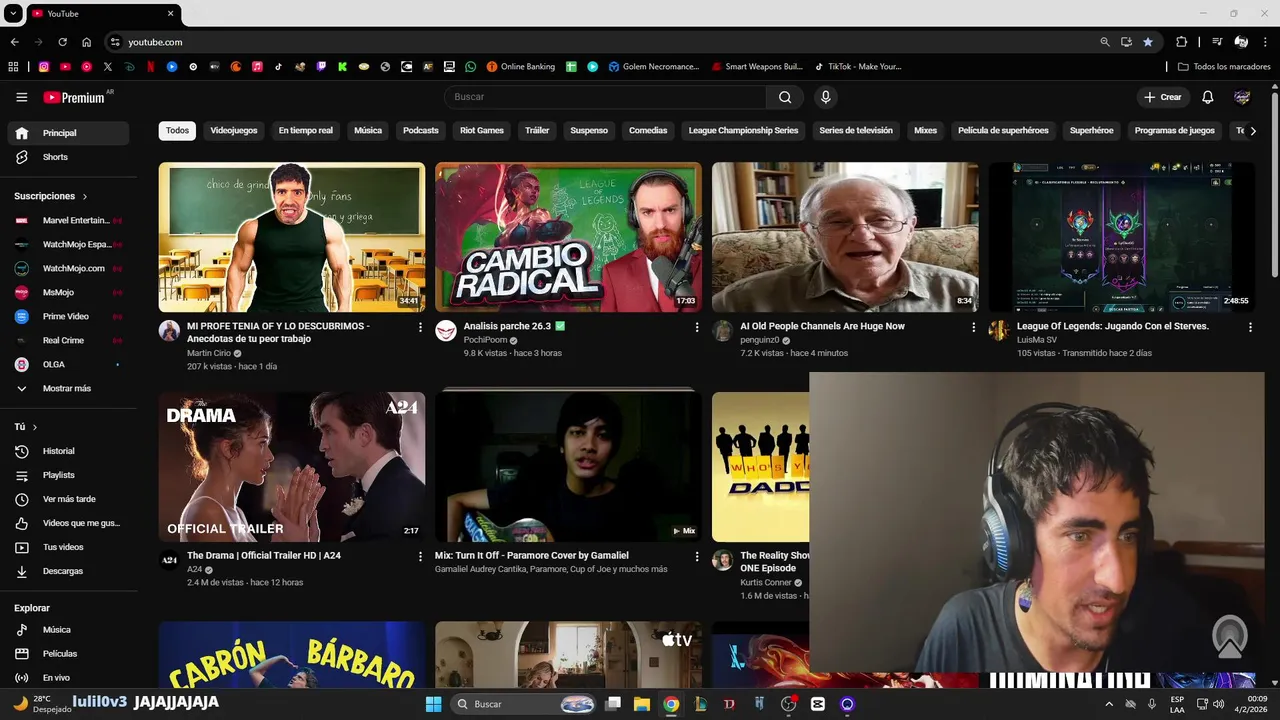
Task: Open the Twitch bookmark icon
Action: [x=321, y=67]
